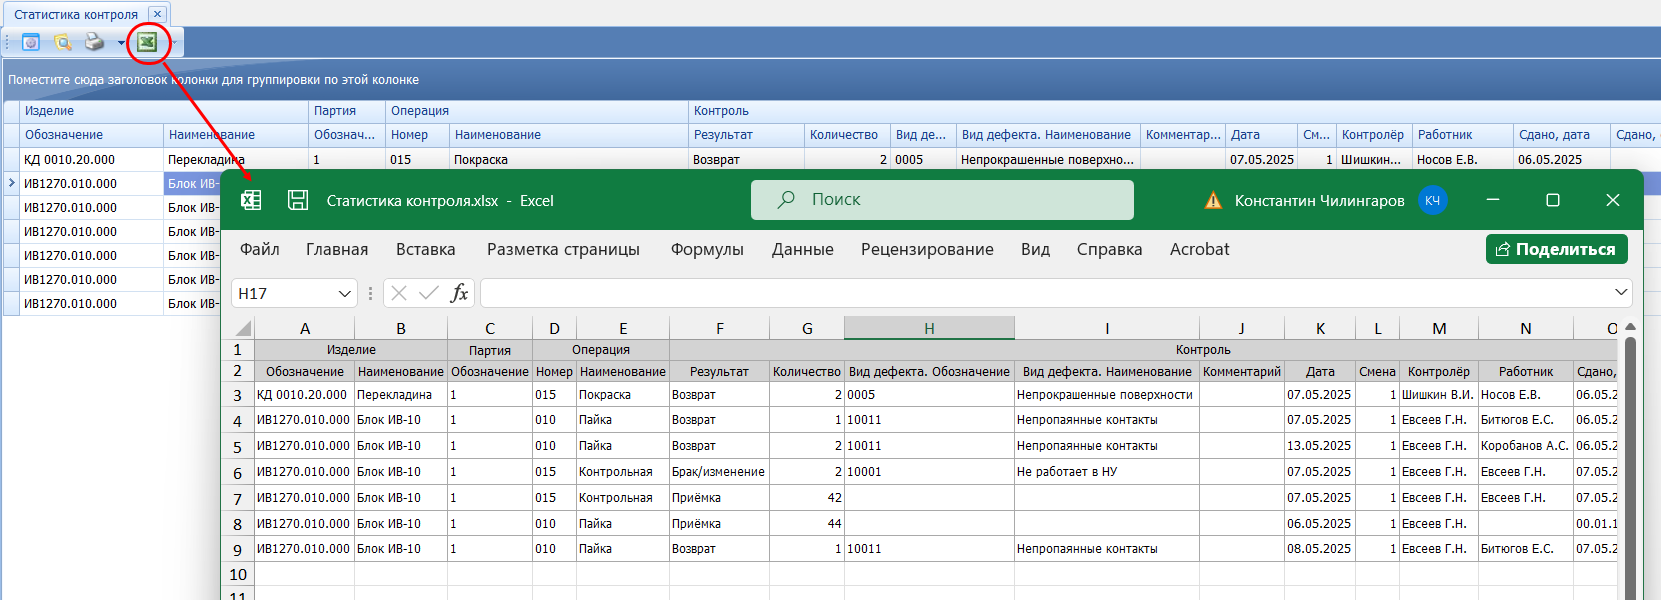
Task: Click the Поиск search field in Excel
Action: [x=942, y=200]
